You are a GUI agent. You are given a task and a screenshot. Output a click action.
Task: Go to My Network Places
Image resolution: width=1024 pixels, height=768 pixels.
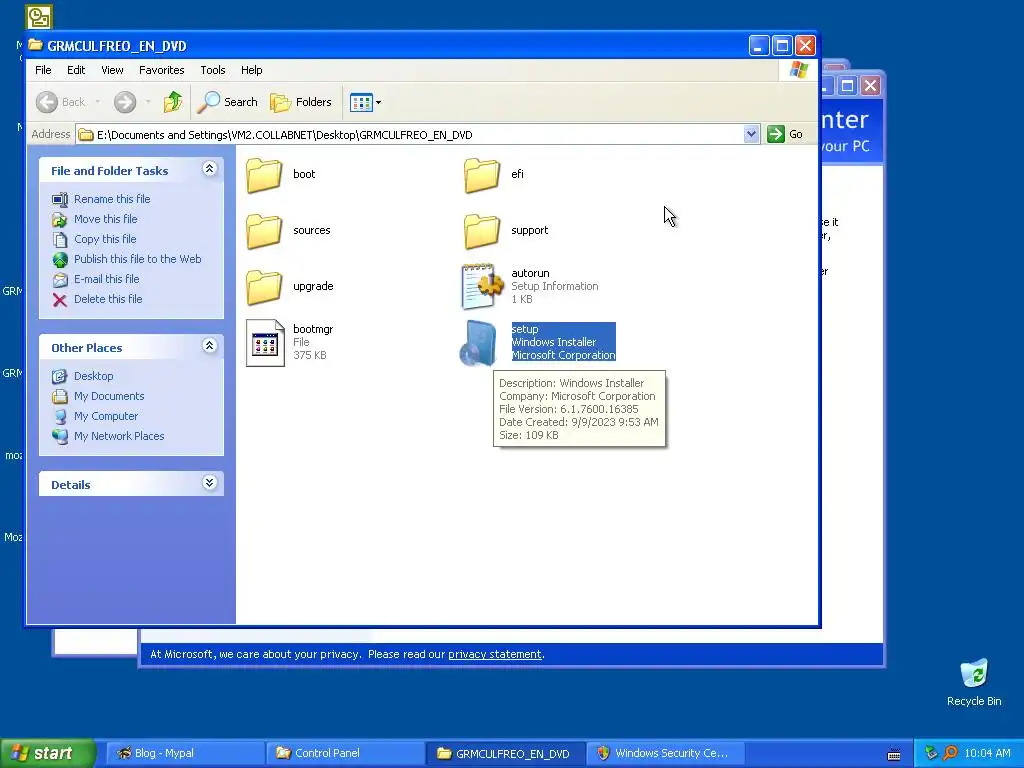point(119,436)
